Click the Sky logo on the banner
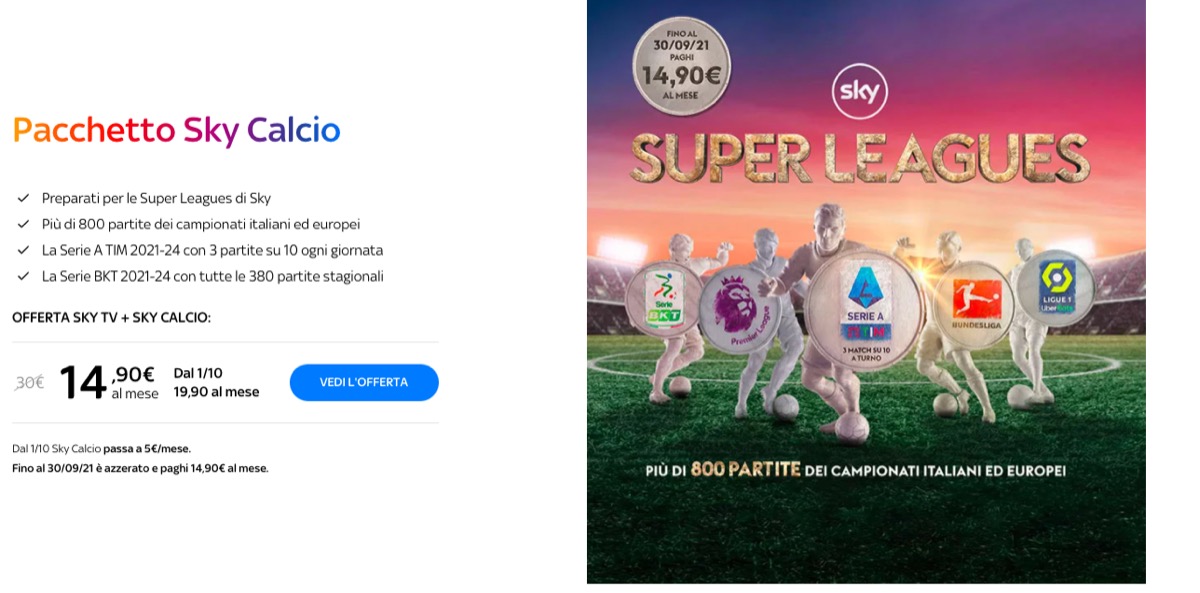1200x593 pixels. 858,92
